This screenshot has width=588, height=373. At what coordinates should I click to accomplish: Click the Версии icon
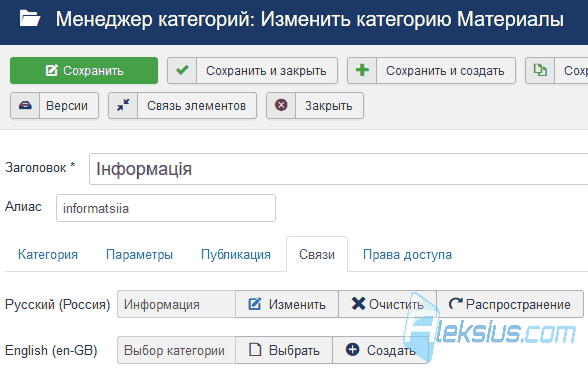tap(25, 105)
